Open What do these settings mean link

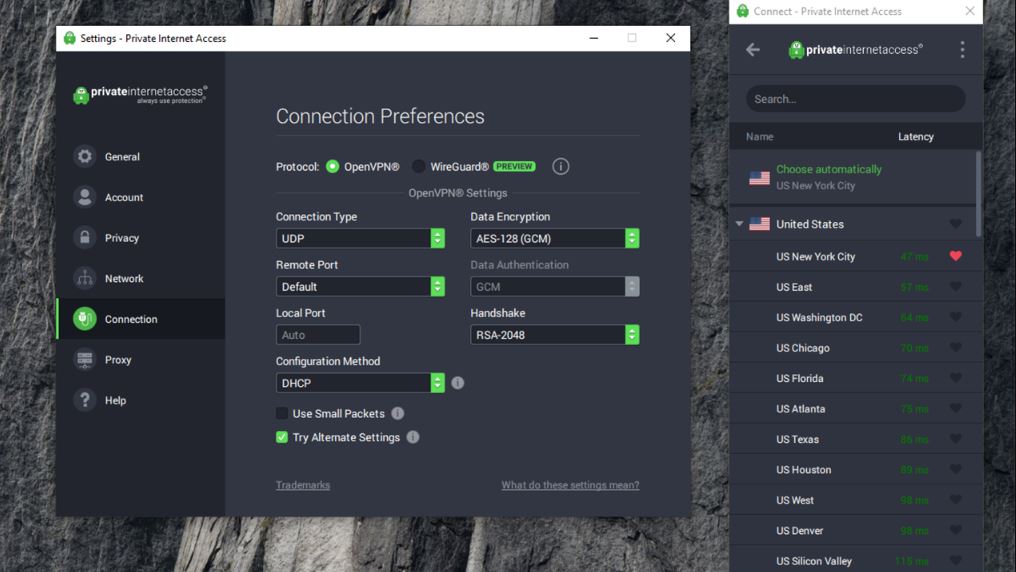tap(570, 485)
